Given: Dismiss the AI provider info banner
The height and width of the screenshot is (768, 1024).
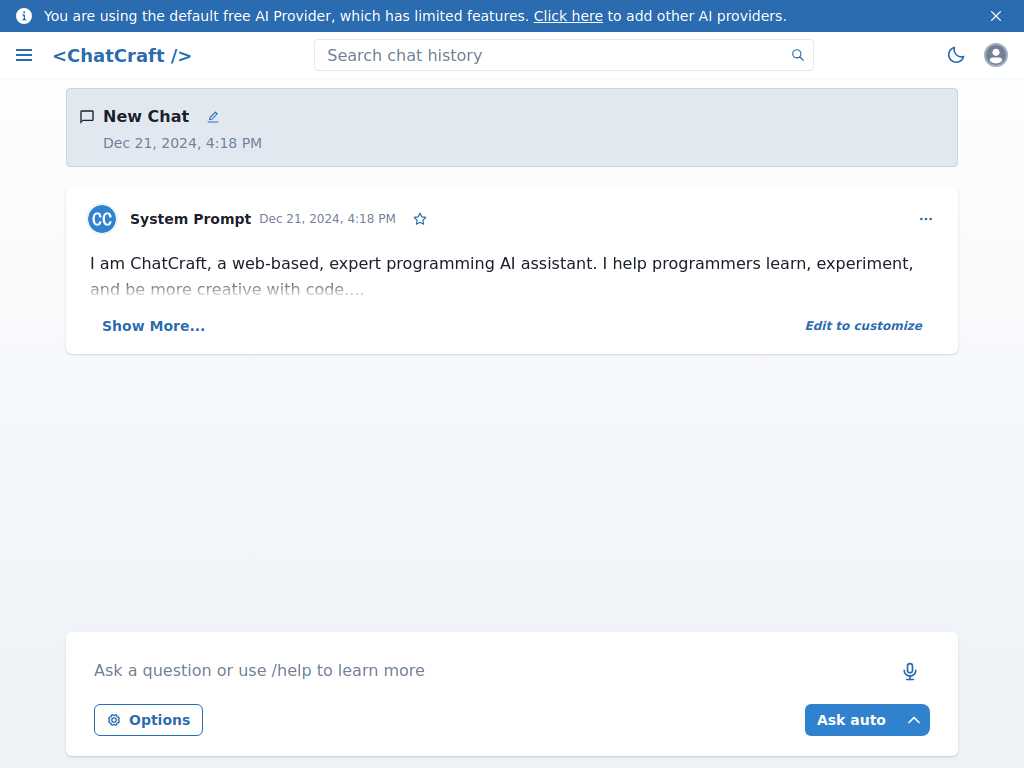Looking at the screenshot, I should (x=995, y=16).
